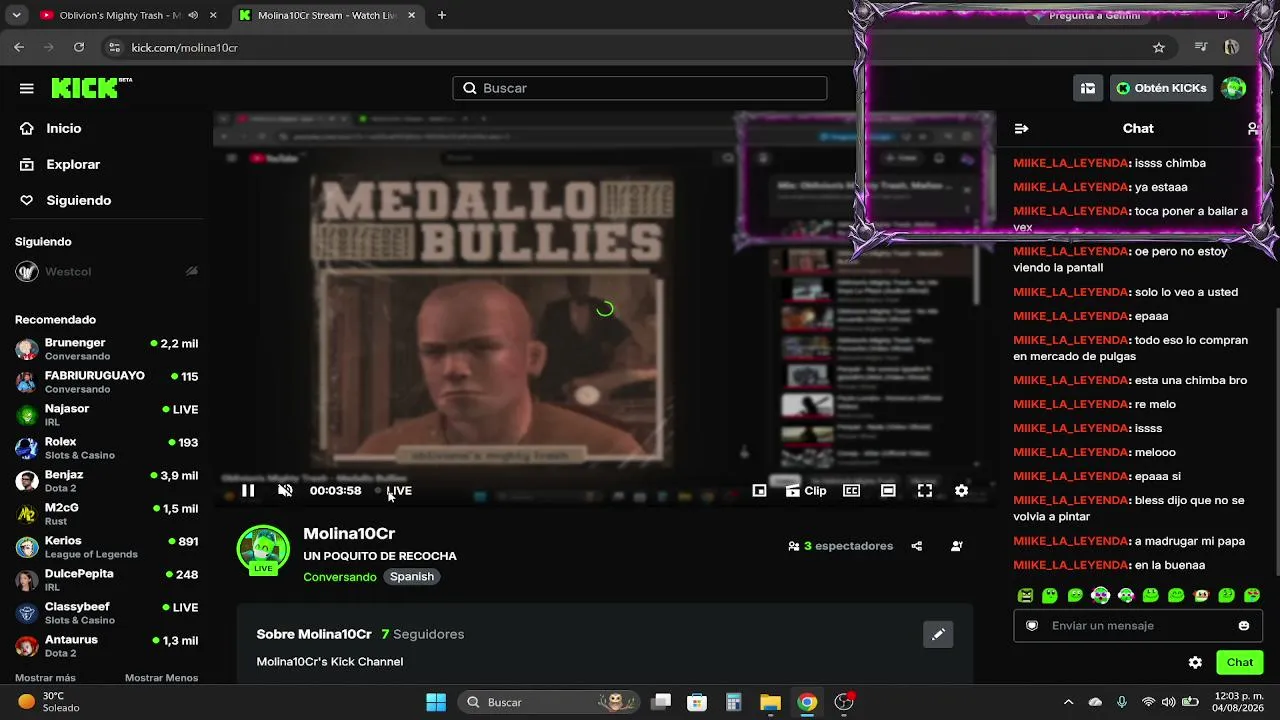Open recommended channel FABRIURUGUAYO
Image resolution: width=1280 pixels, height=720 pixels.
106,382
